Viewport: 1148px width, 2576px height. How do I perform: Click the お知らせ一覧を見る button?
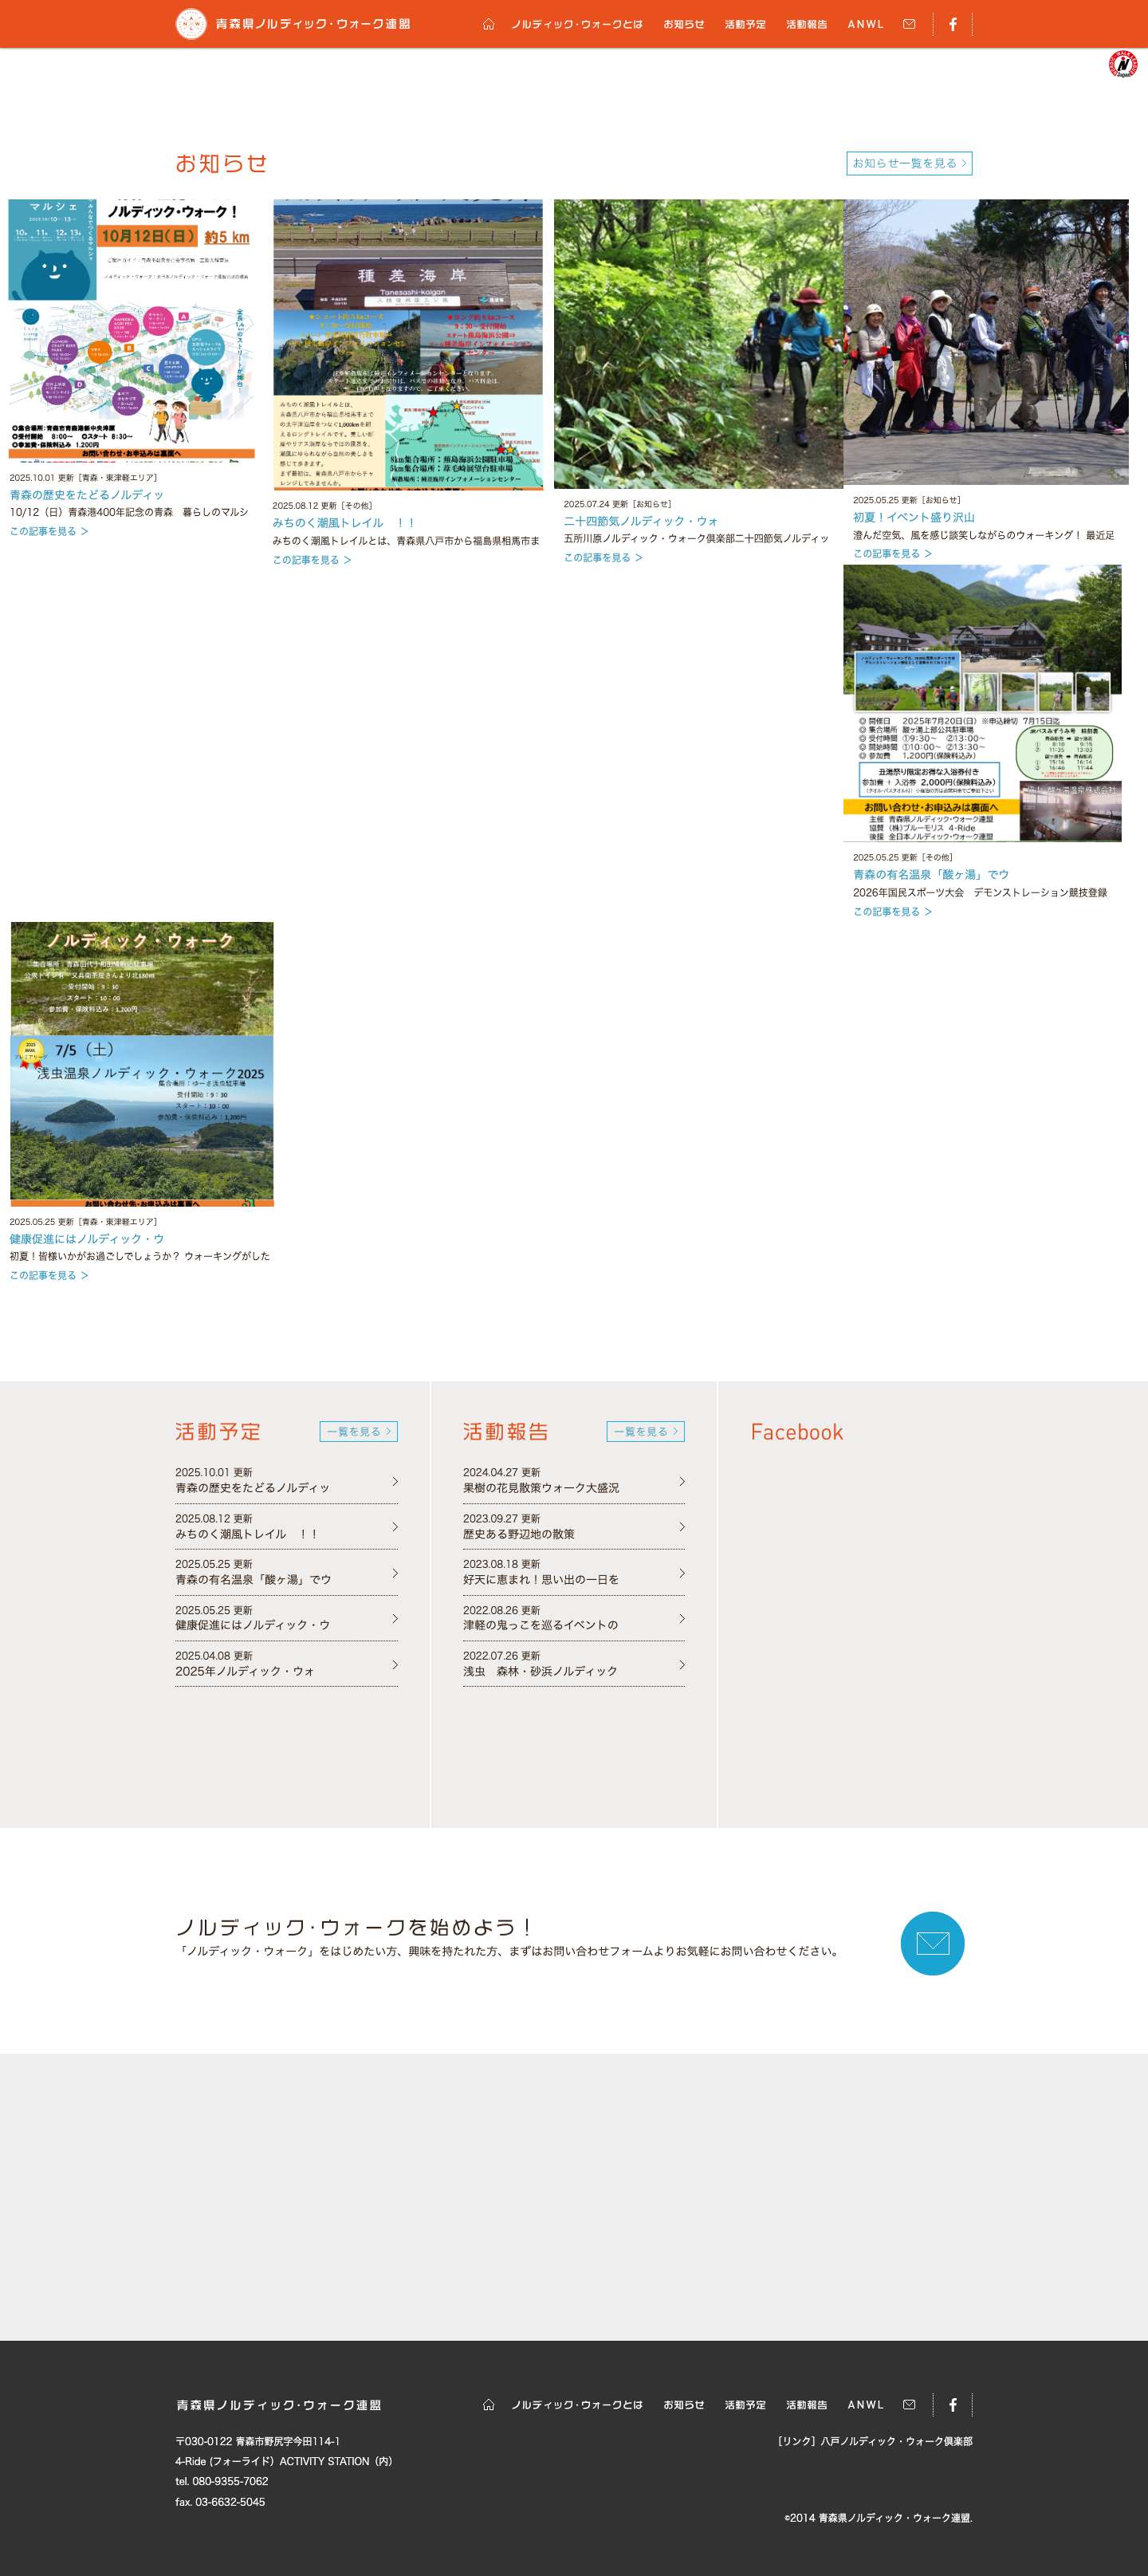[x=909, y=163]
